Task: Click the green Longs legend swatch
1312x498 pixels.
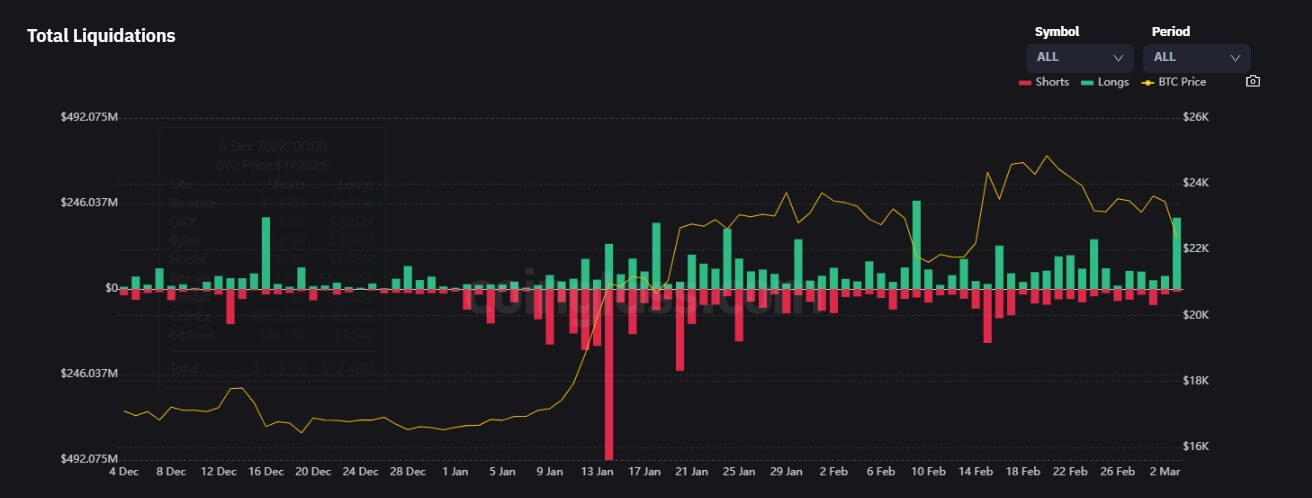Action: pyautogui.click(x=1087, y=82)
